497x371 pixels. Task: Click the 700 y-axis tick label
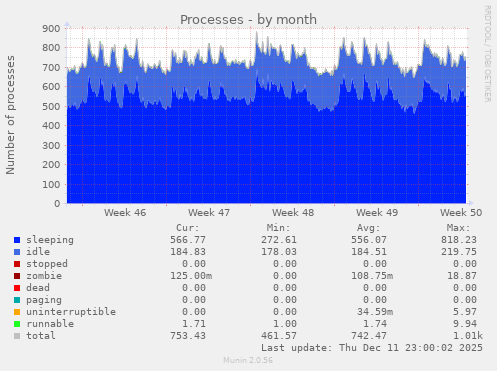tap(51, 68)
